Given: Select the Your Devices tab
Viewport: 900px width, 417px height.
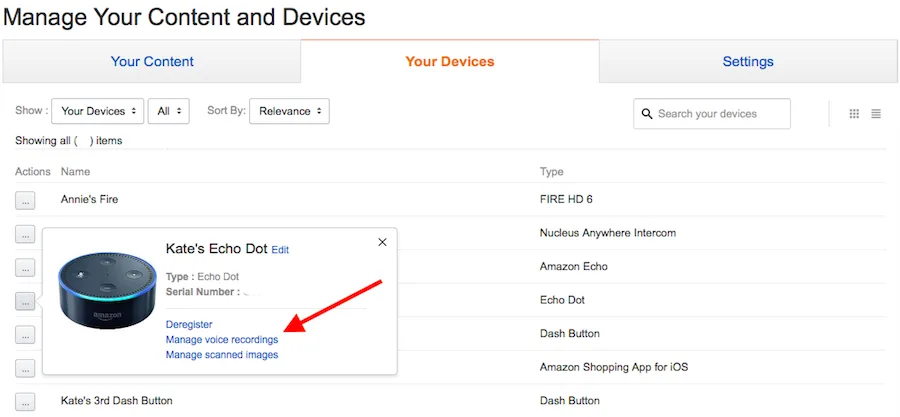Looking at the screenshot, I should [450, 61].
